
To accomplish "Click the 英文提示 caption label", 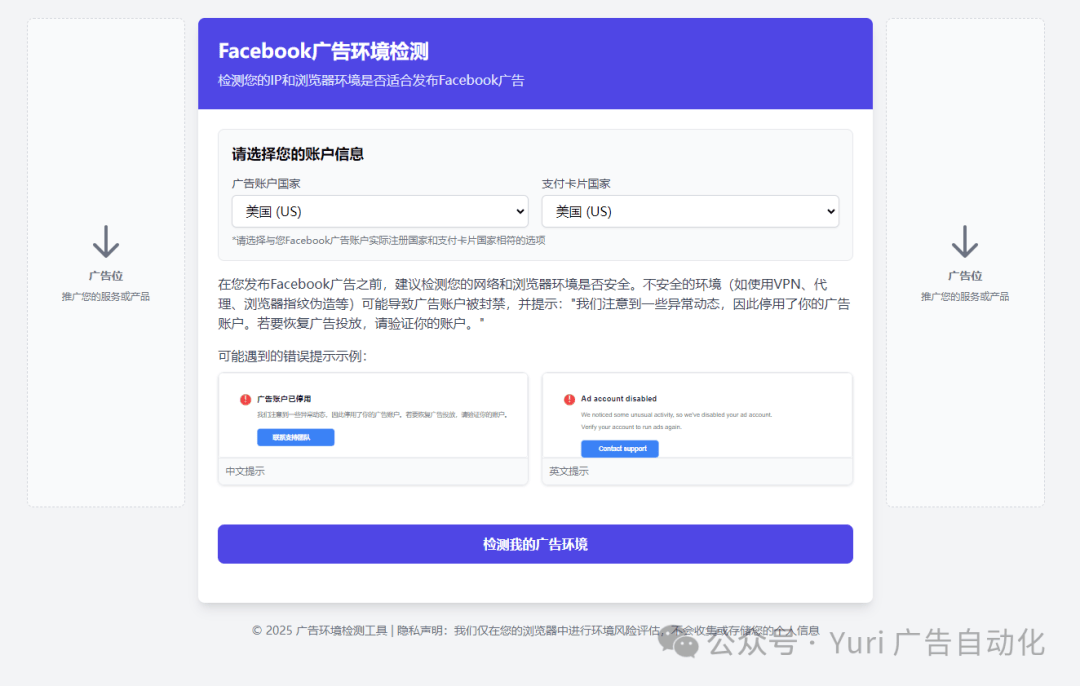I will pos(569,471).
